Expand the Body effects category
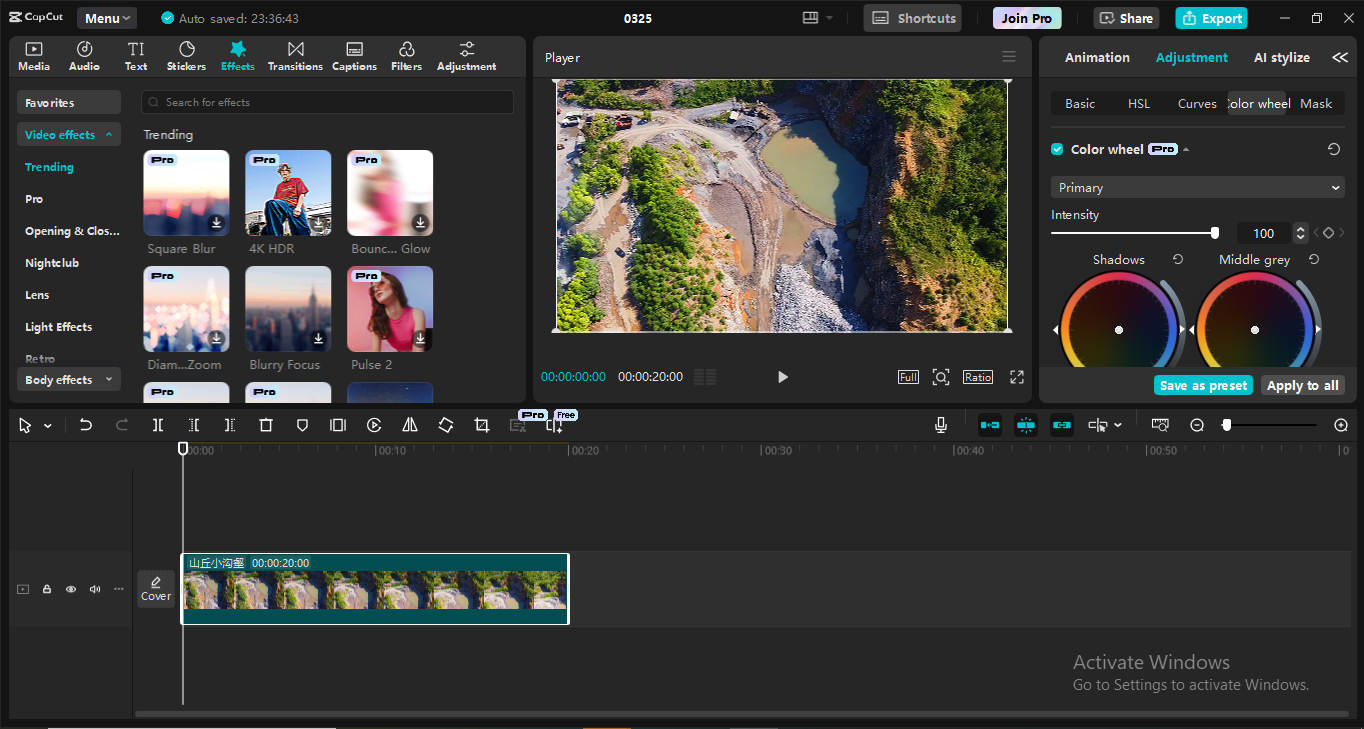The width and height of the screenshot is (1364, 729). click(68, 380)
